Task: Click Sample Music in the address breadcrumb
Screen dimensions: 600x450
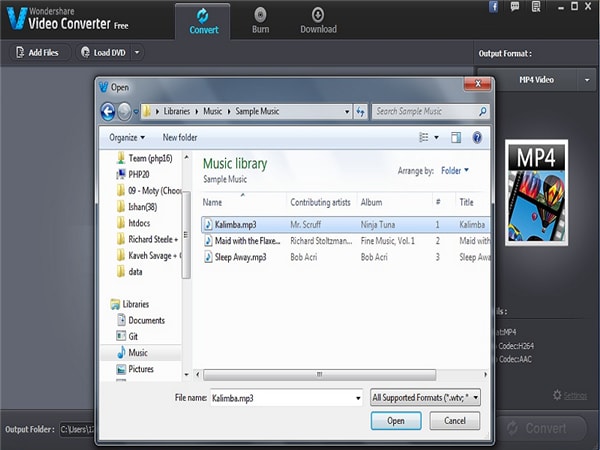Action: tap(257, 111)
